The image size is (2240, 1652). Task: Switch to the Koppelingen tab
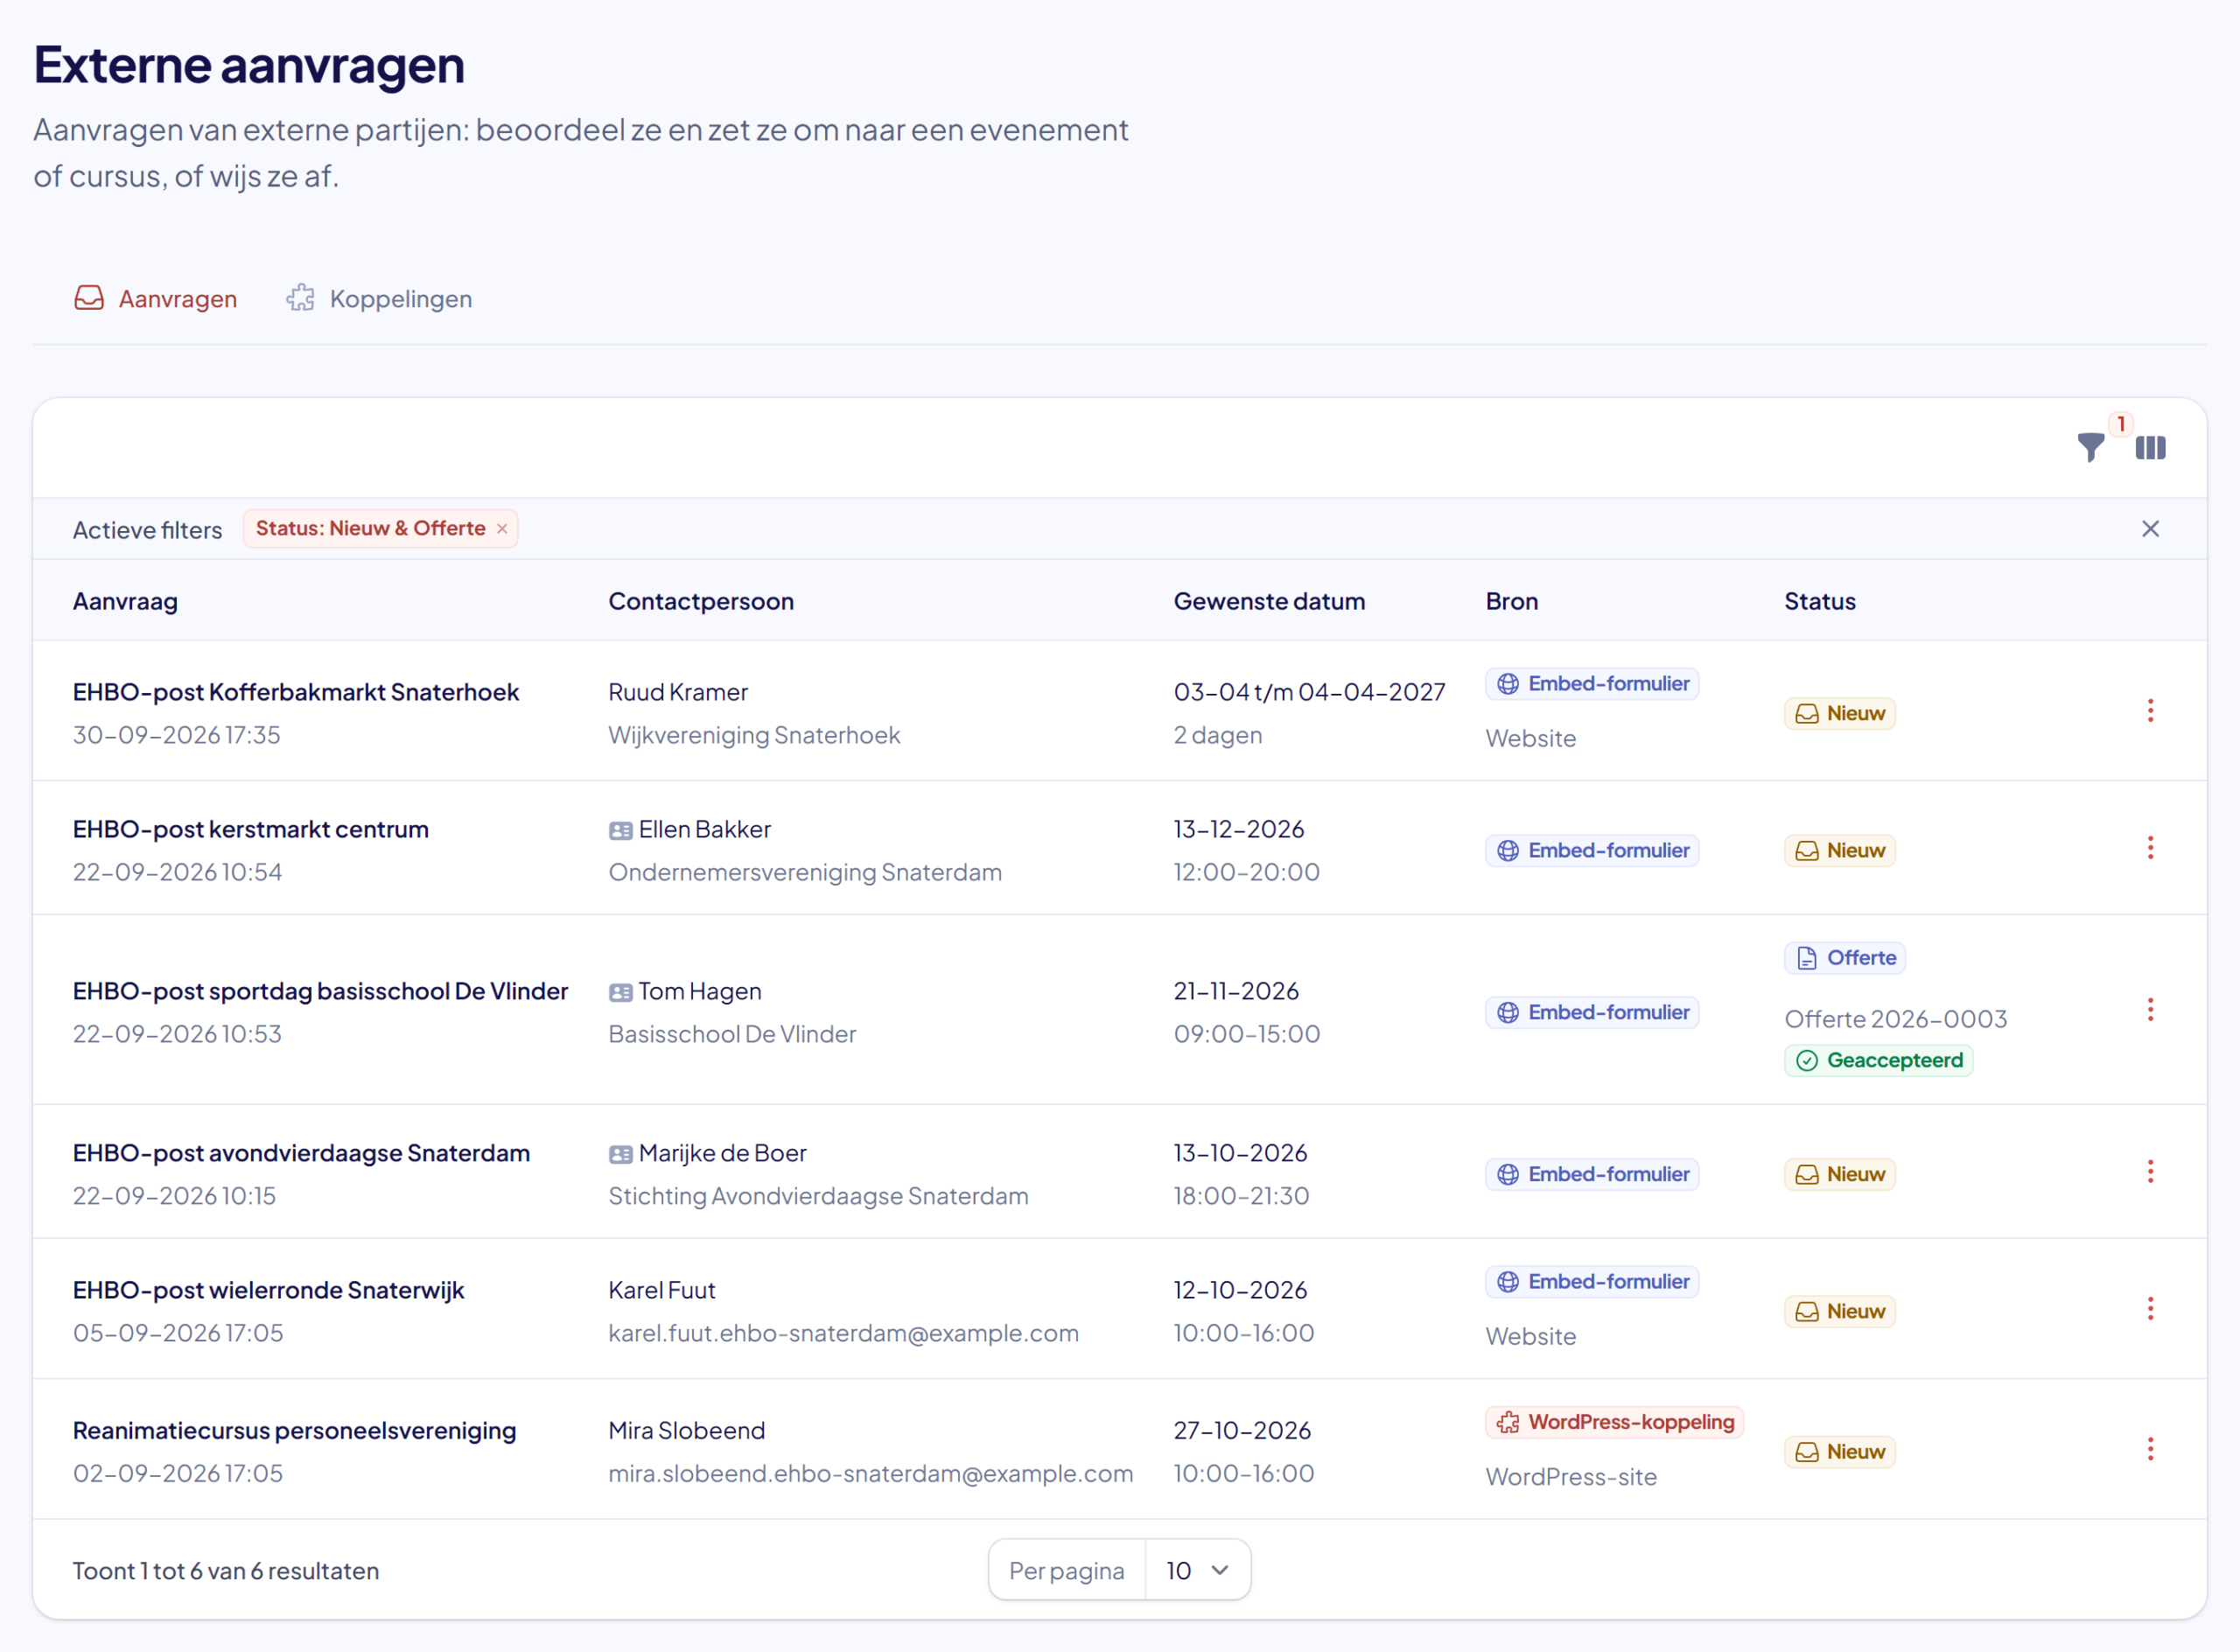(379, 299)
